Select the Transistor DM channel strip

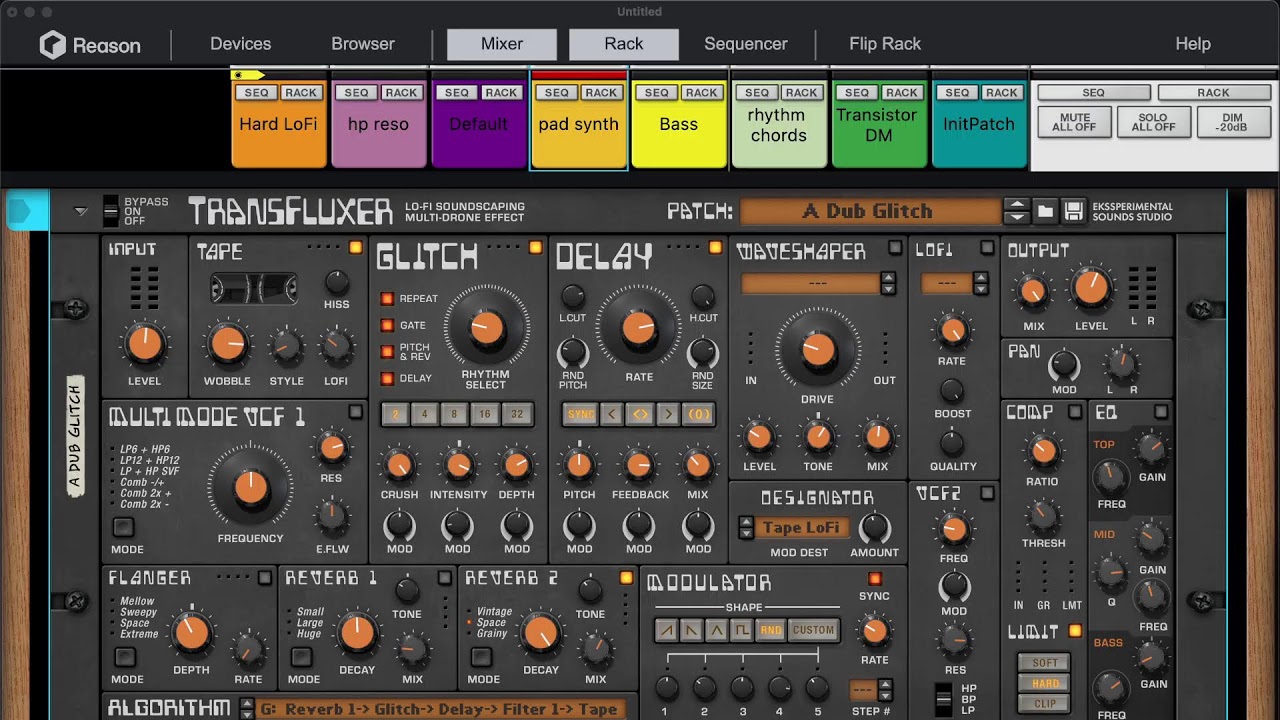[x=878, y=125]
